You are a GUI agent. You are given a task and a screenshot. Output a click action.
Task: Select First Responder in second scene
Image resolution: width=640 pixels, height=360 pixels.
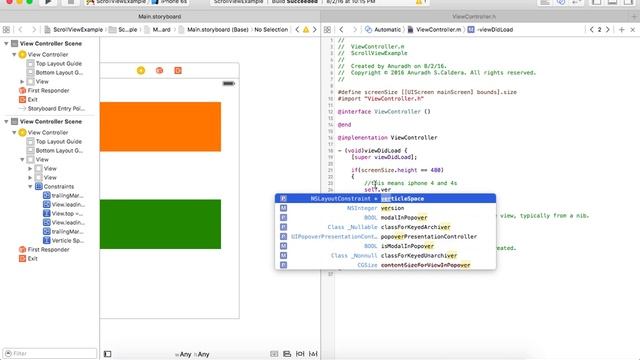[x=44, y=249]
